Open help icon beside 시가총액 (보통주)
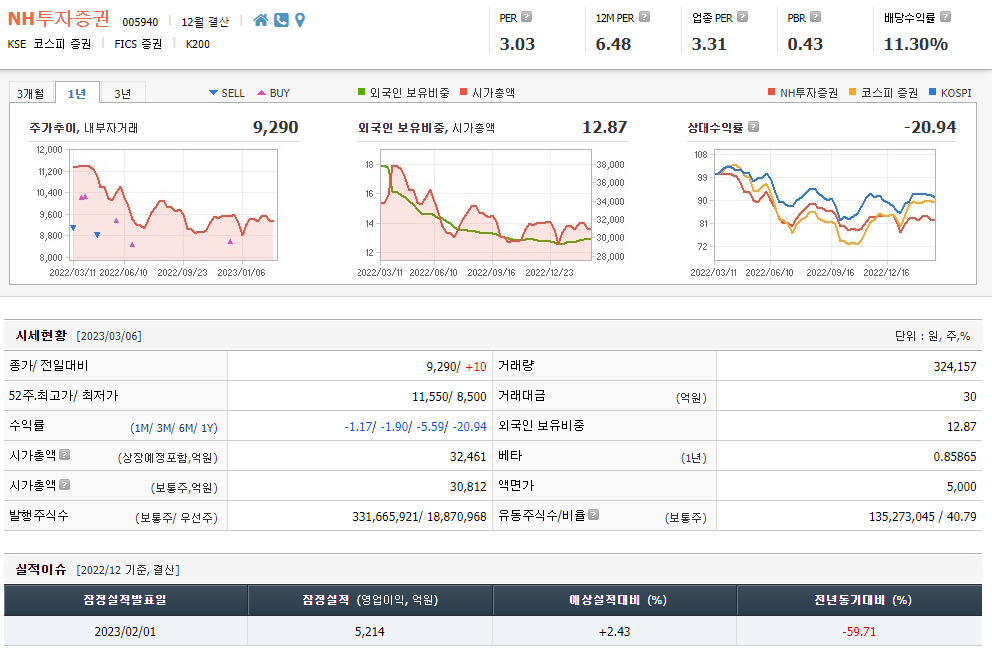The image size is (992, 656). pyautogui.click(x=65, y=485)
